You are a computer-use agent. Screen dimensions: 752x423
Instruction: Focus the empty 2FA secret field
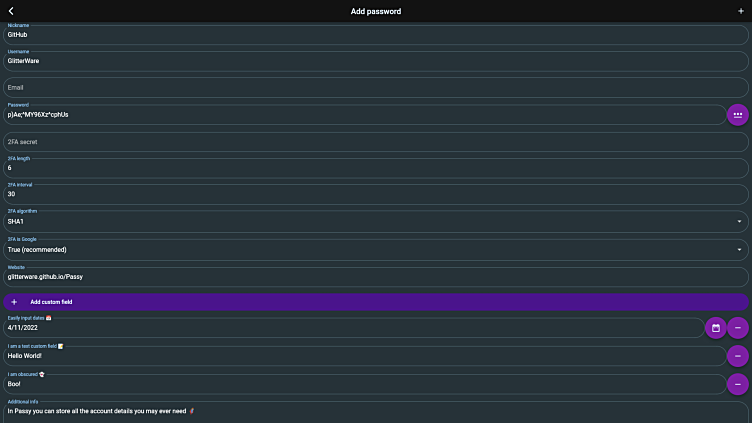coord(375,142)
